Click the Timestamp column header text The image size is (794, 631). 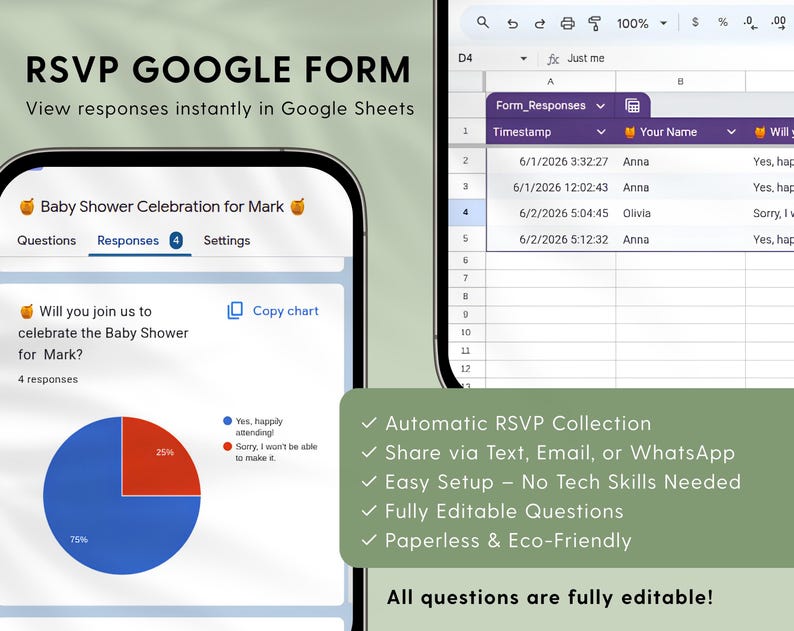[x=522, y=132]
